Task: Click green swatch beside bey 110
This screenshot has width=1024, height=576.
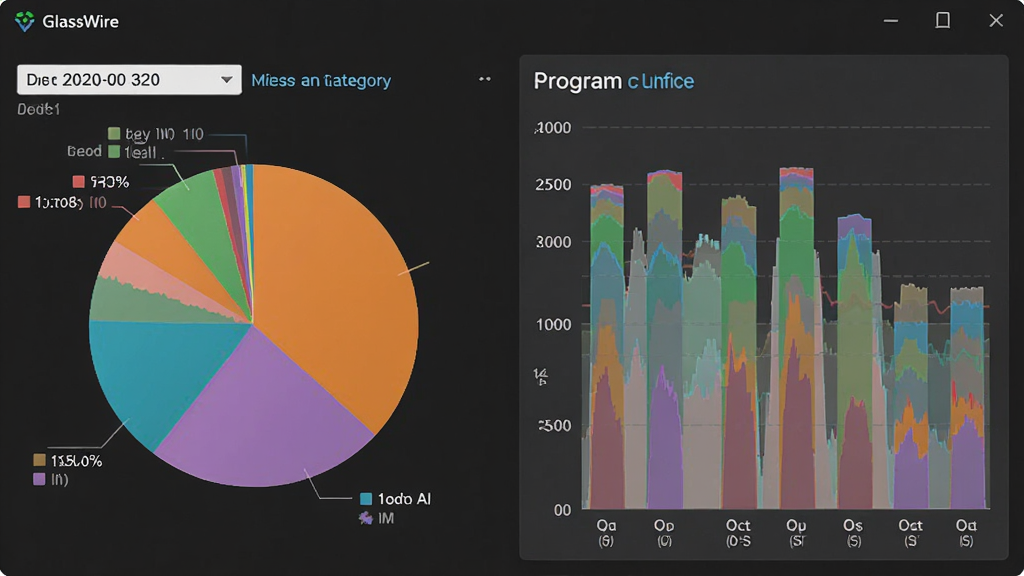Action: [x=114, y=133]
